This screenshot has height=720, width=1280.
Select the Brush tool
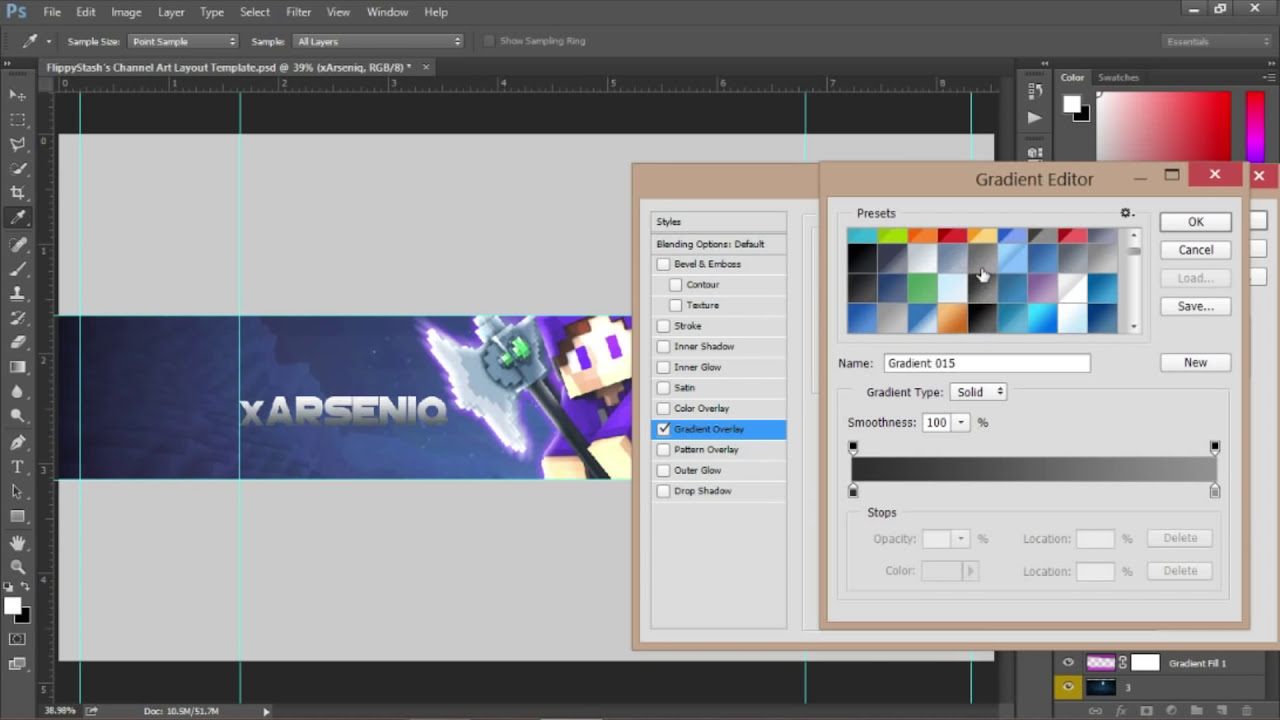click(17, 269)
